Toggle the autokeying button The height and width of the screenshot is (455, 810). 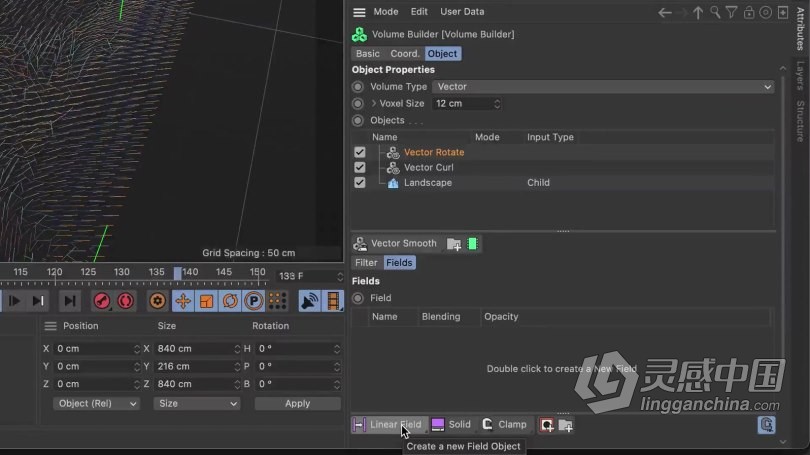click(126, 301)
